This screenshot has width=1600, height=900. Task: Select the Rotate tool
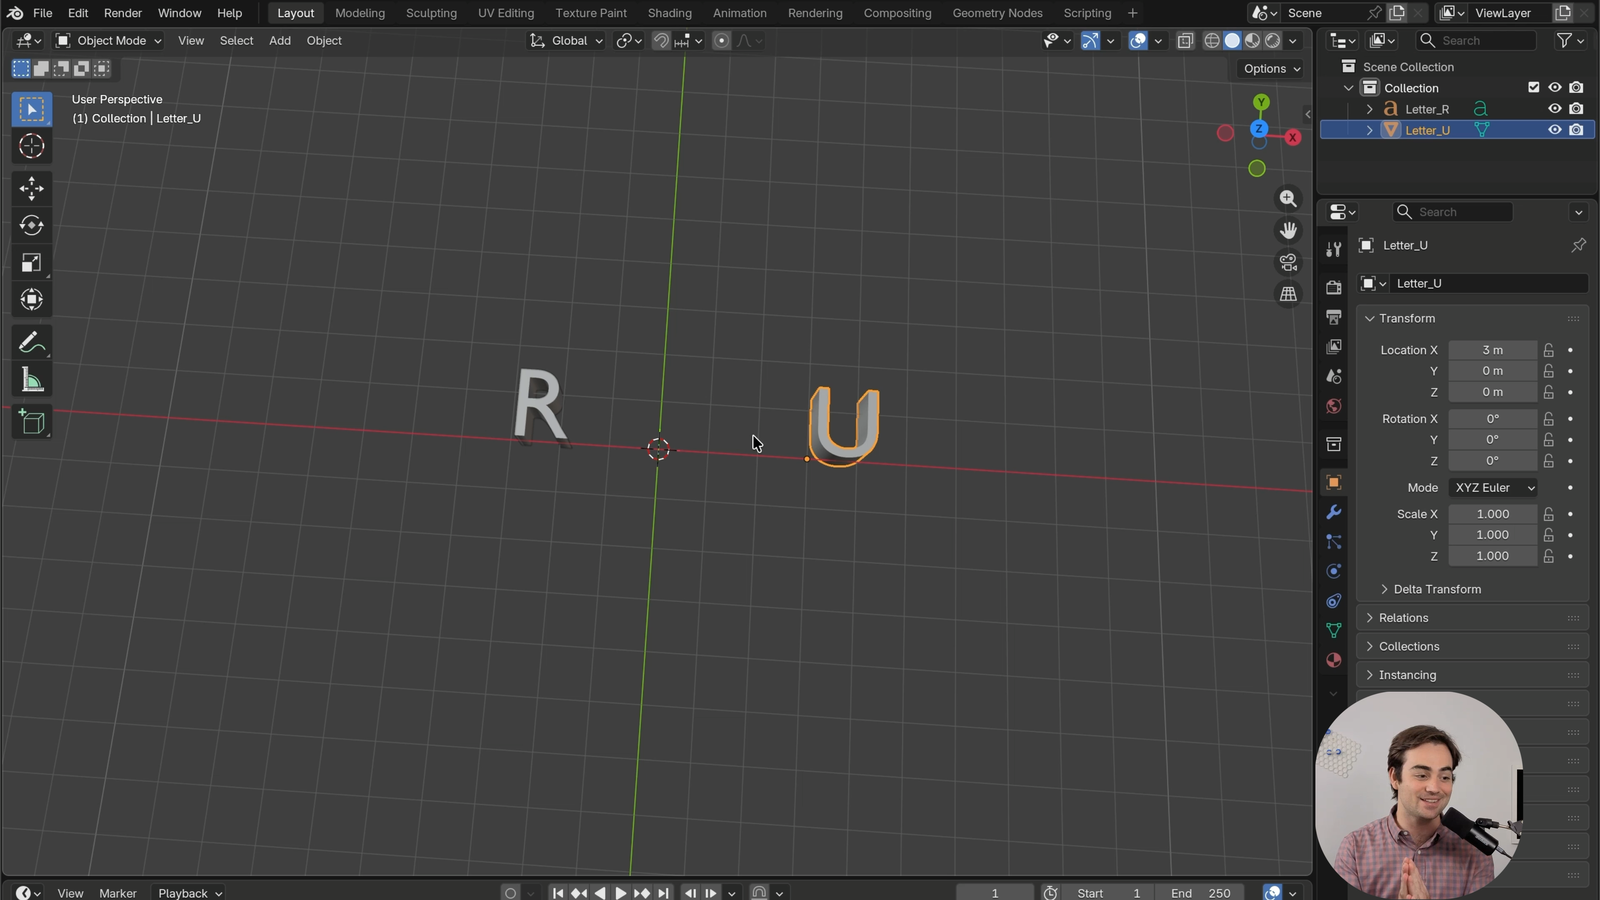(x=32, y=225)
